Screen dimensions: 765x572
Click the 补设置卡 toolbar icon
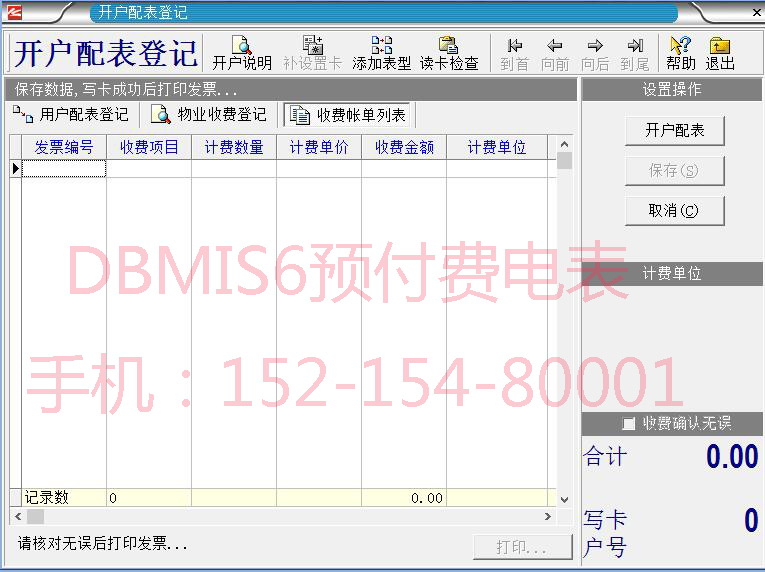pyautogui.click(x=312, y=53)
